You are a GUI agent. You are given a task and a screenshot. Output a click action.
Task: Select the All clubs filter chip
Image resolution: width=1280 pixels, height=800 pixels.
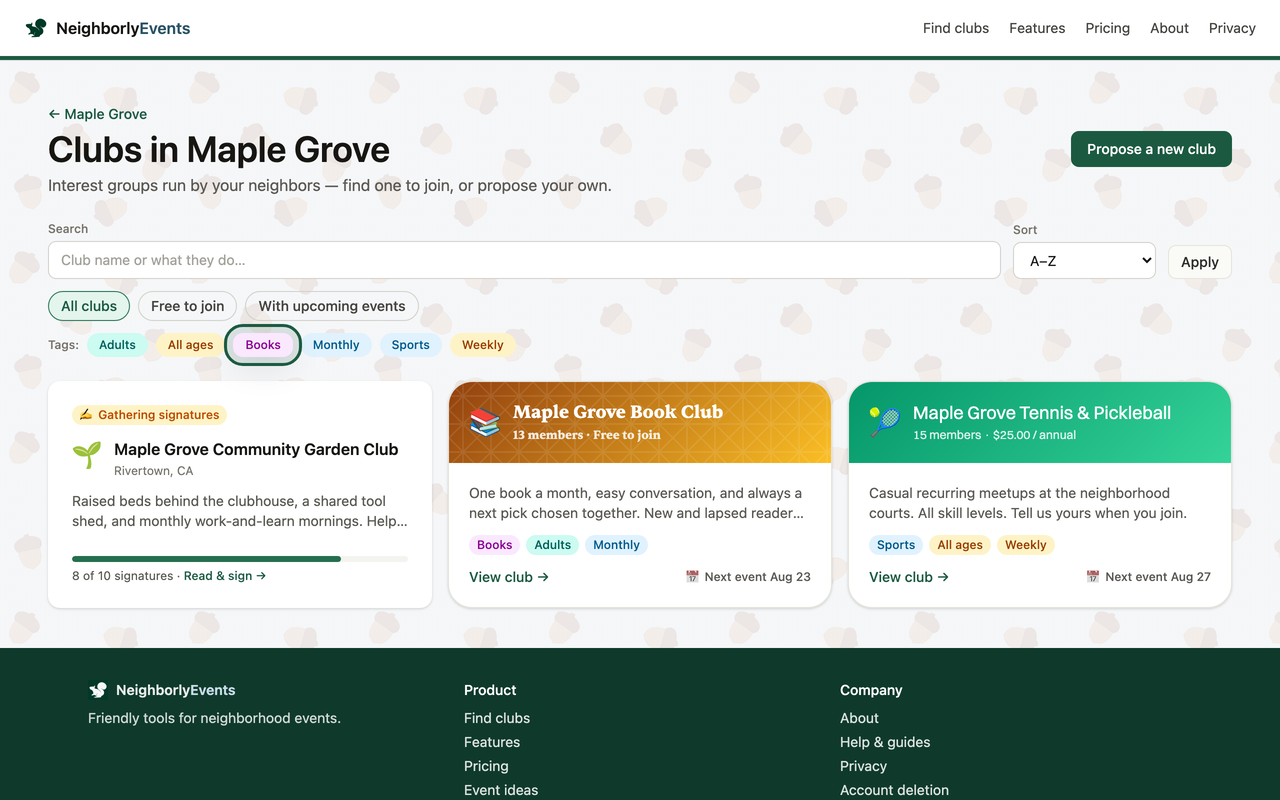click(x=89, y=306)
